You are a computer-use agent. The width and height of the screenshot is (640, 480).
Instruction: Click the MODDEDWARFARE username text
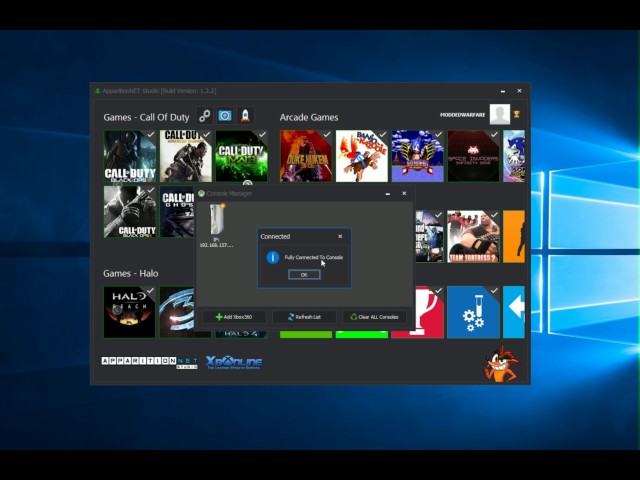click(462, 115)
